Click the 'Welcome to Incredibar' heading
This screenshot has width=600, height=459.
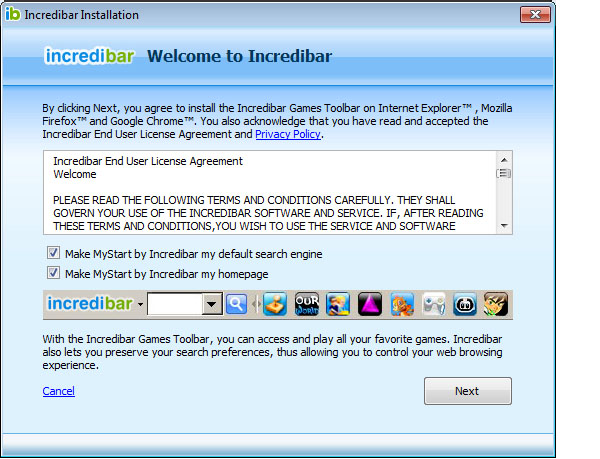(x=240, y=56)
